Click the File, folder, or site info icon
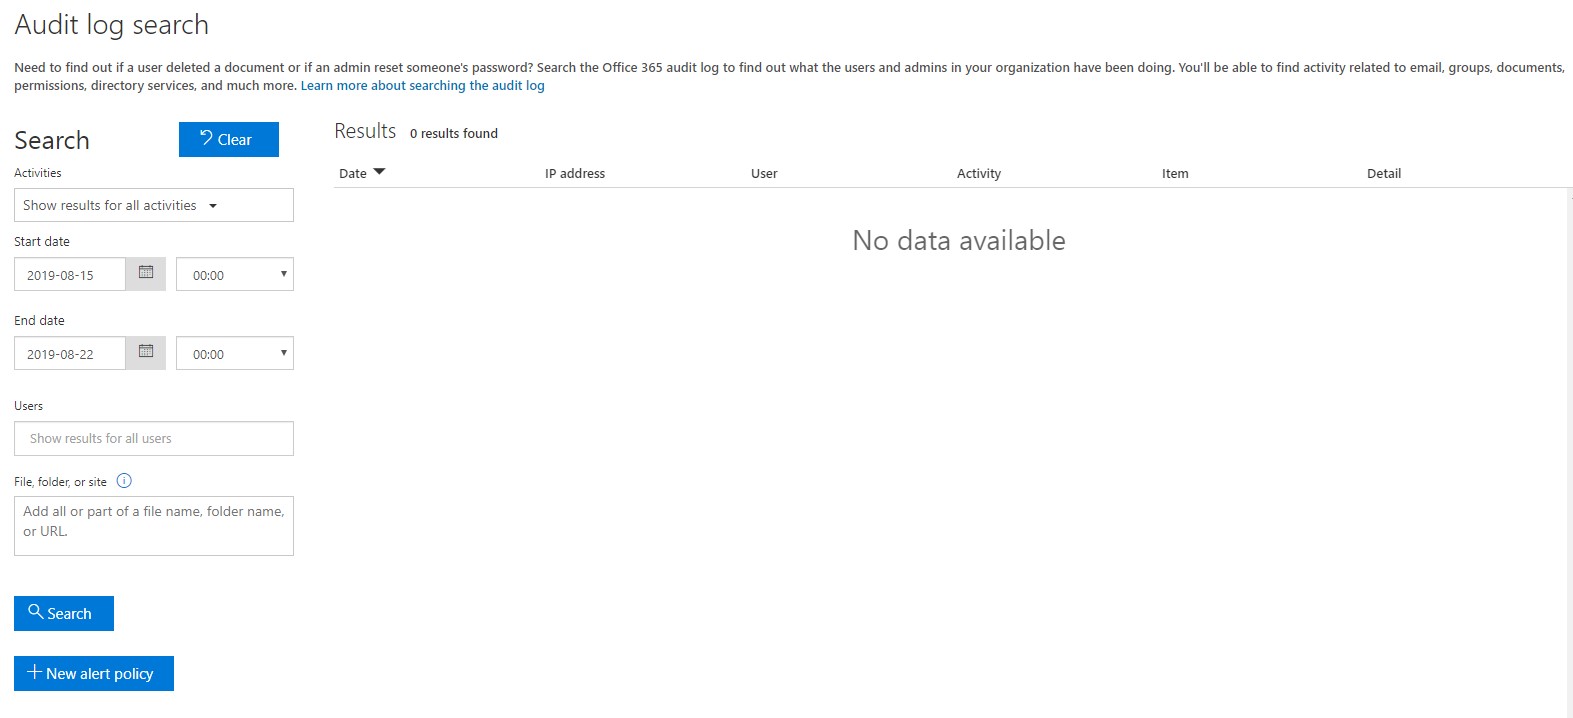Screen dimensions: 1573x718 pyautogui.click(x=124, y=481)
